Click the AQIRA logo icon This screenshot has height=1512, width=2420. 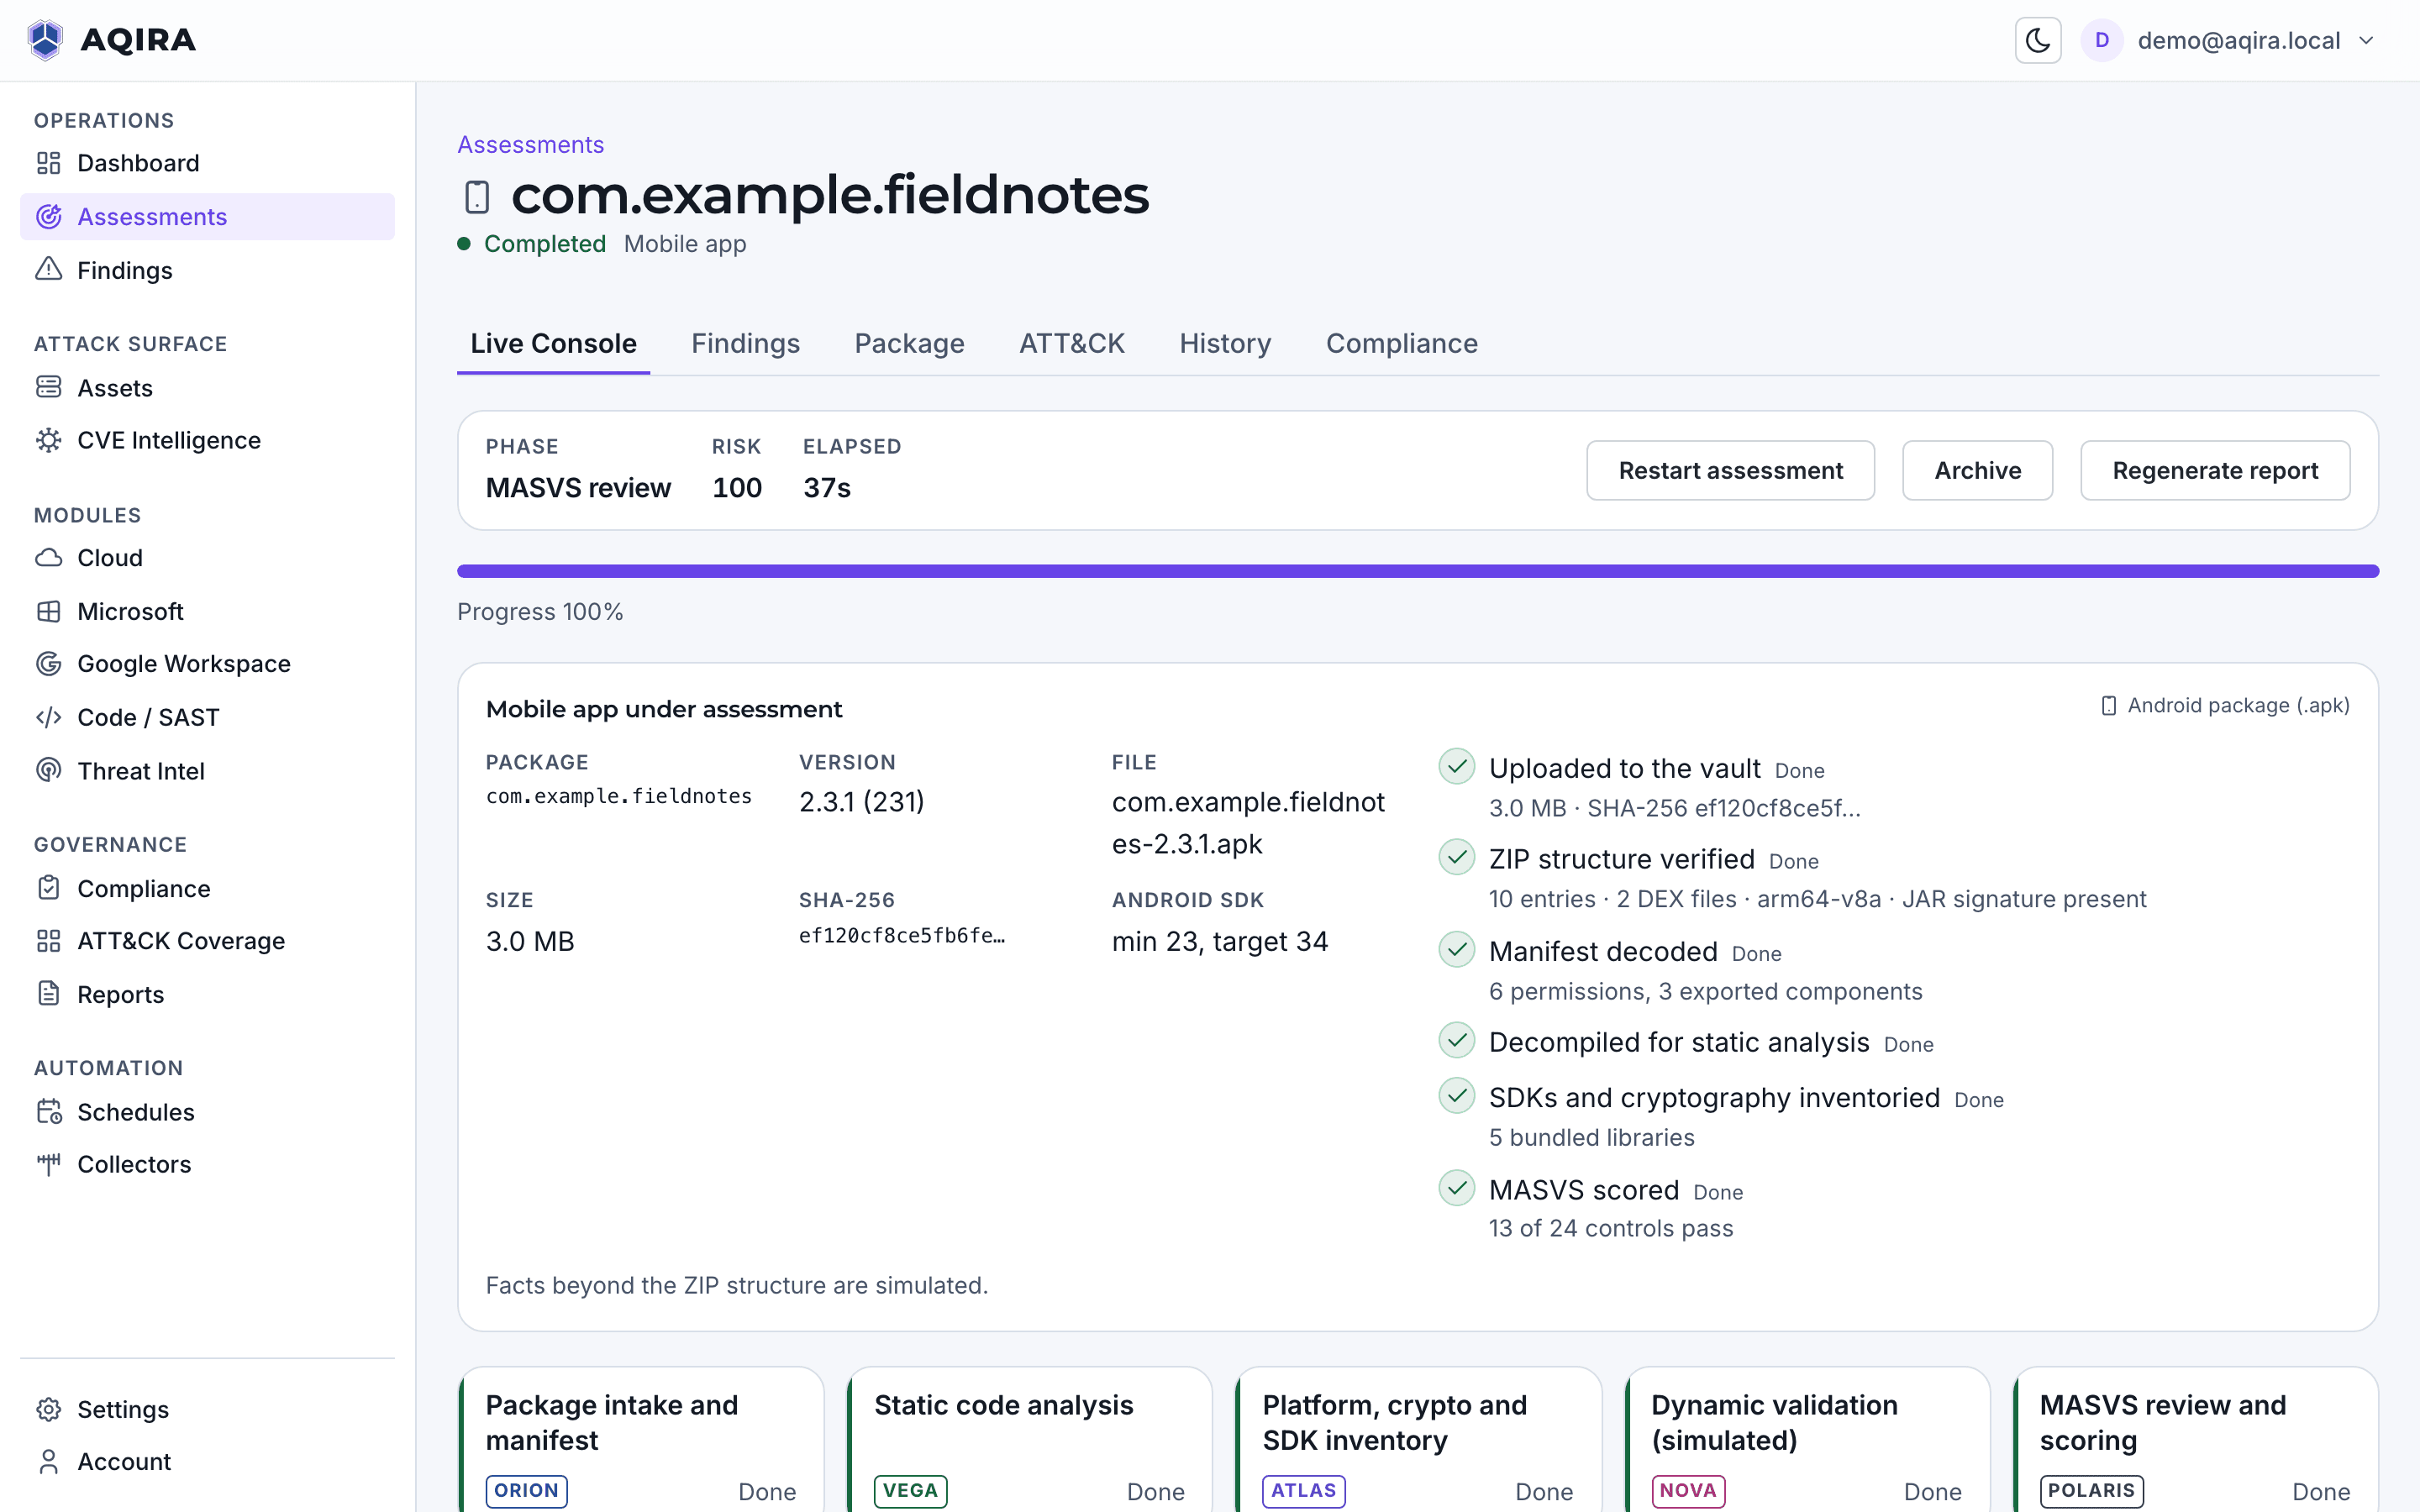(x=45, y=40)
